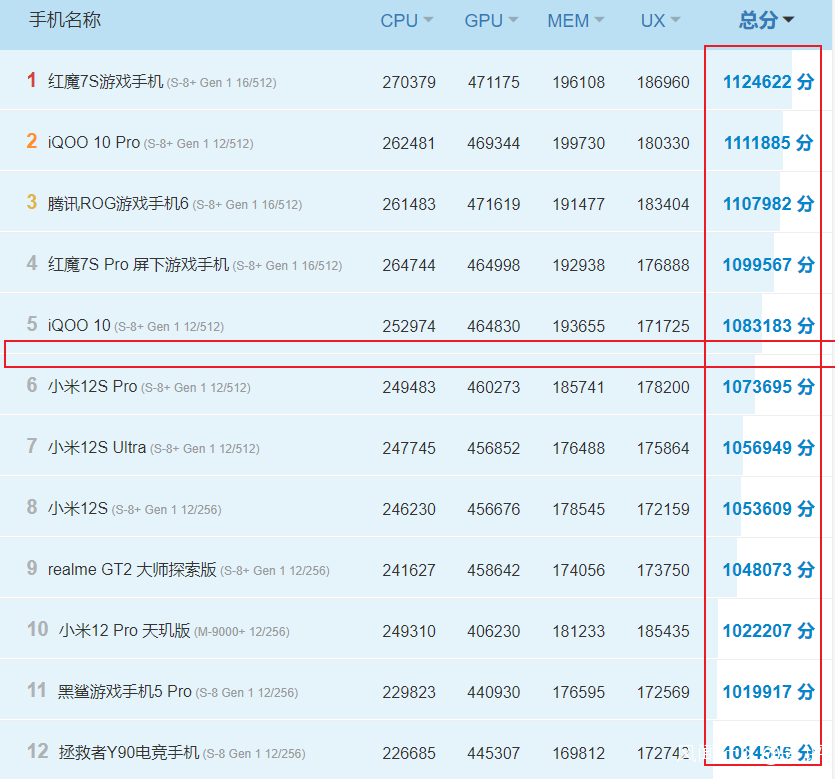Screen dimensions: 835x779
Task: Click MEM score 192938
Action: 578,265
